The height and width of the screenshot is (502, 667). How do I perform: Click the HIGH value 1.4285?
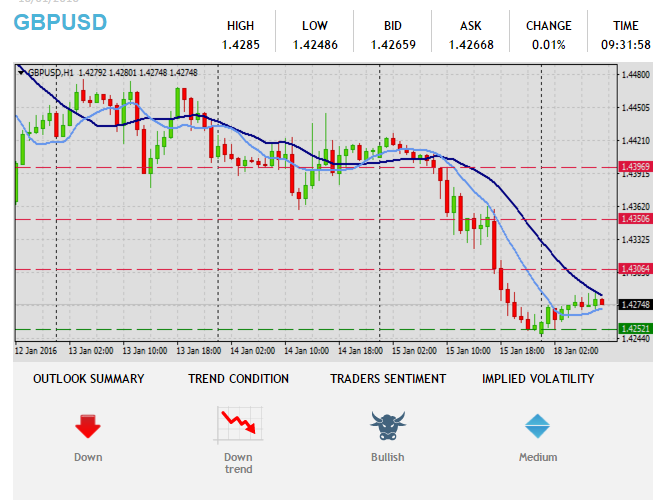pyautogui.click(x=241, y=45)
